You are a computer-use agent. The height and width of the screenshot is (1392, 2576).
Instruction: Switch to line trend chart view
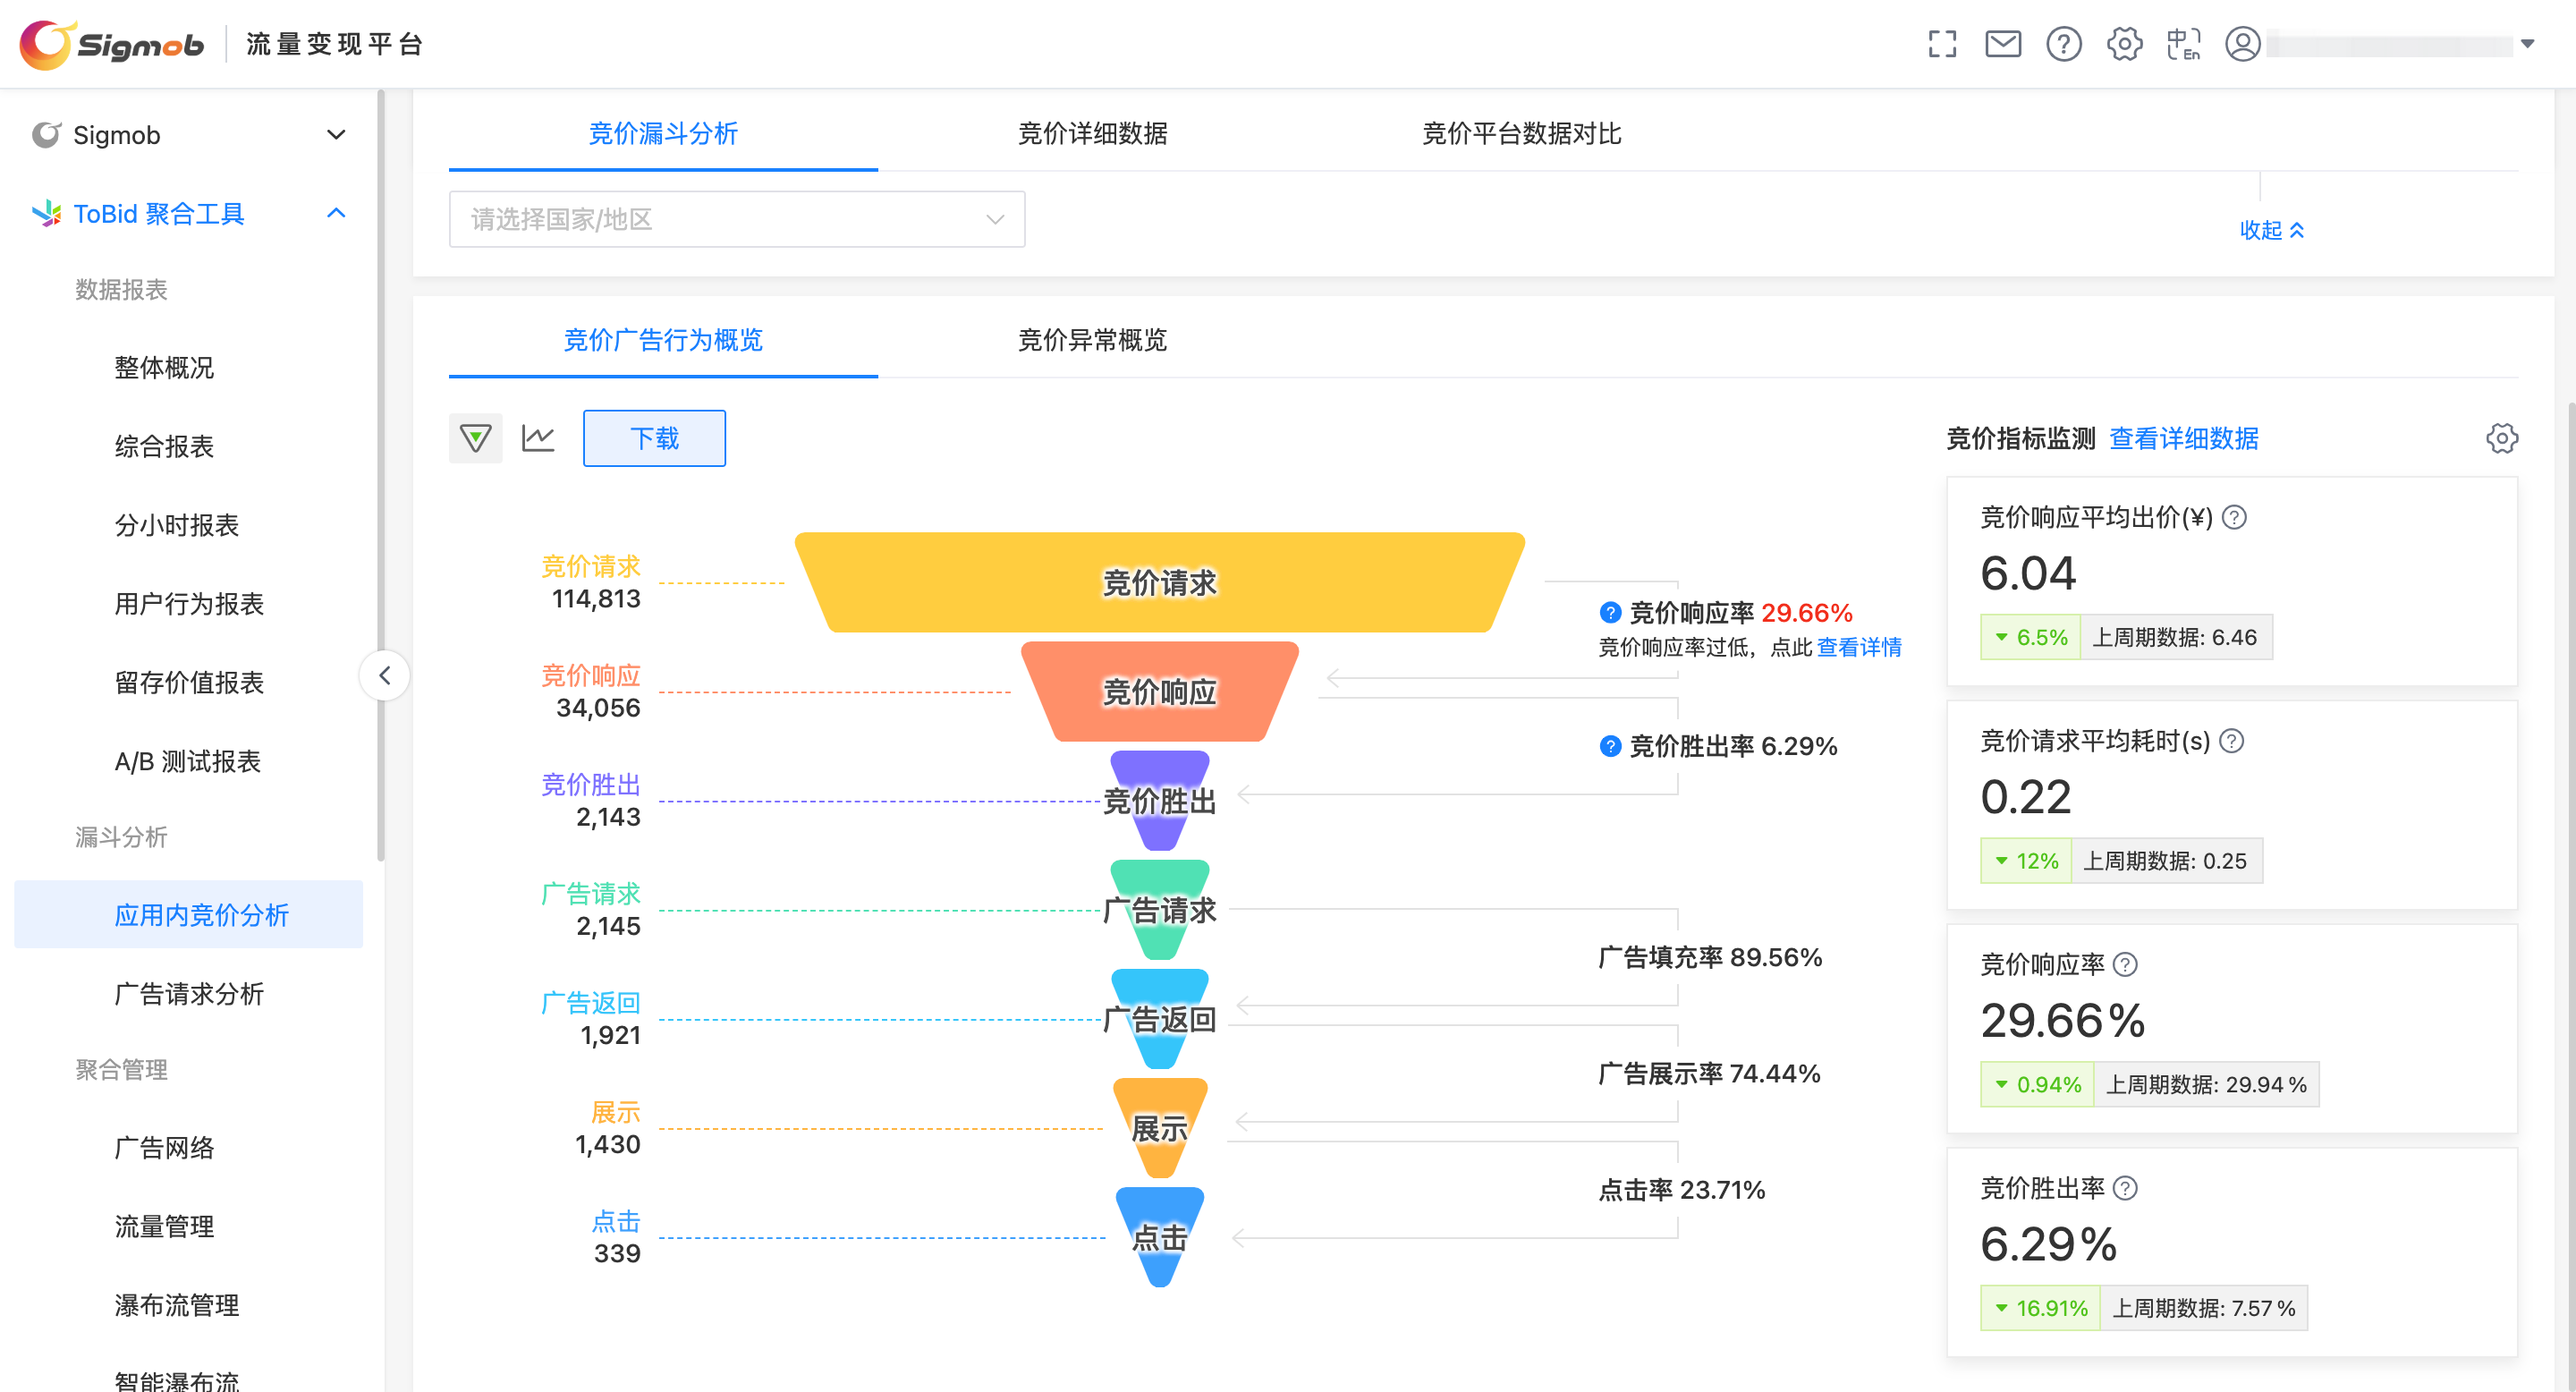(x=538, y=438)
